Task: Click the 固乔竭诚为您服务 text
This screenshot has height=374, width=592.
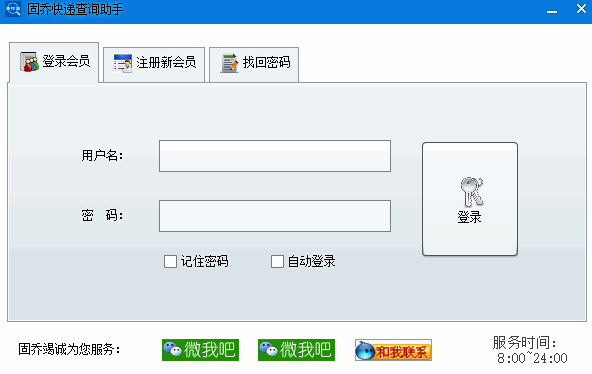Action: point(69,349)
